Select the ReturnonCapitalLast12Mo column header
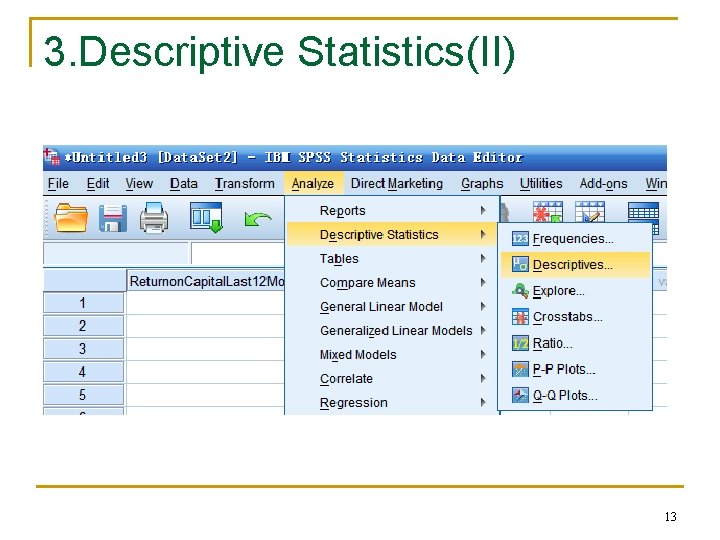Screen dimensions: 720x540 pos(206,281)
